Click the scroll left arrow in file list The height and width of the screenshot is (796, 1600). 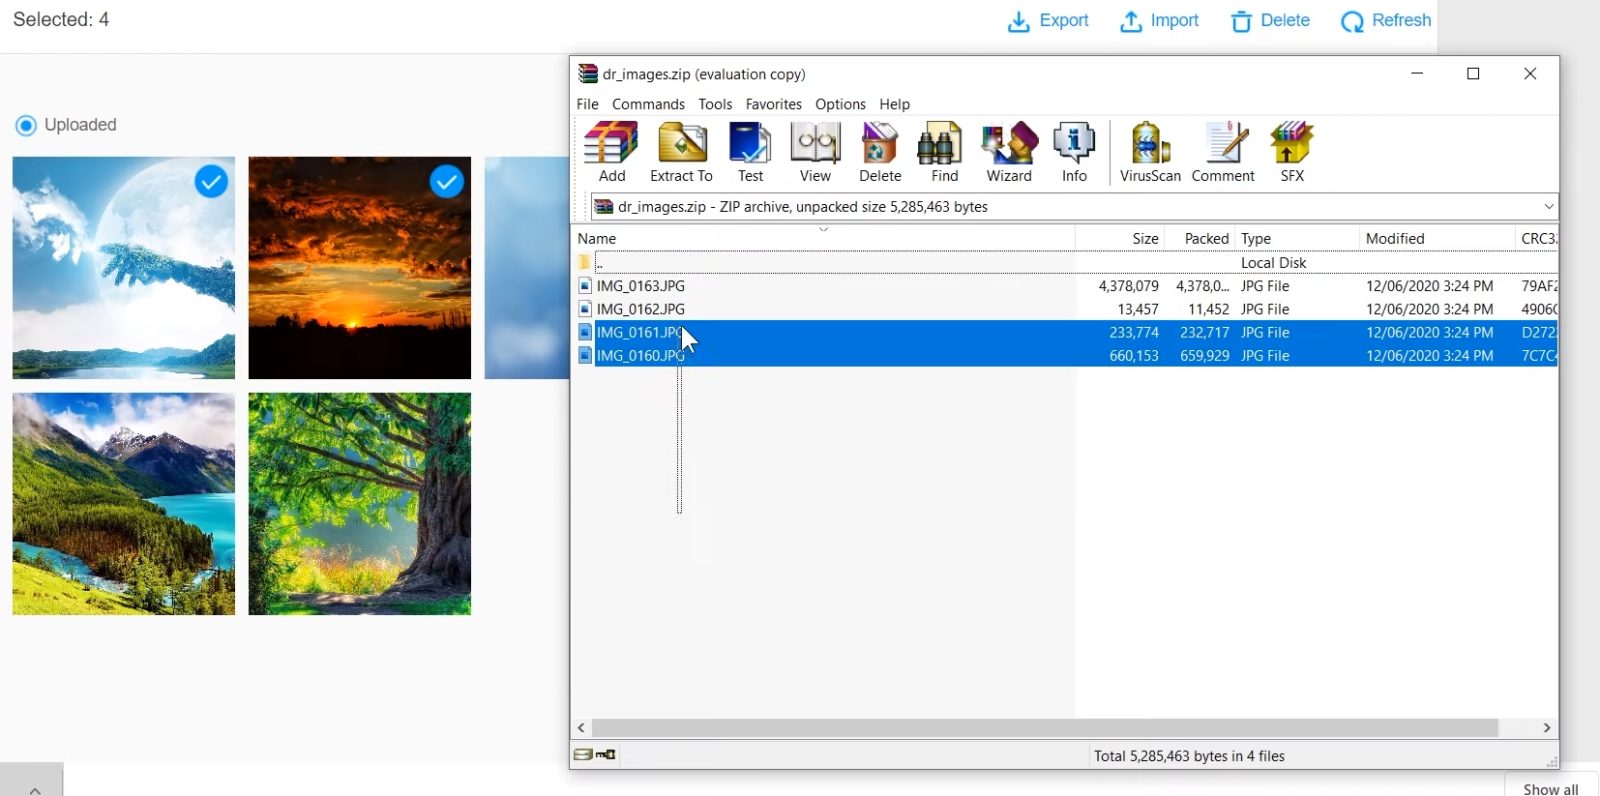pyautogui.click(x=582, y=728)
